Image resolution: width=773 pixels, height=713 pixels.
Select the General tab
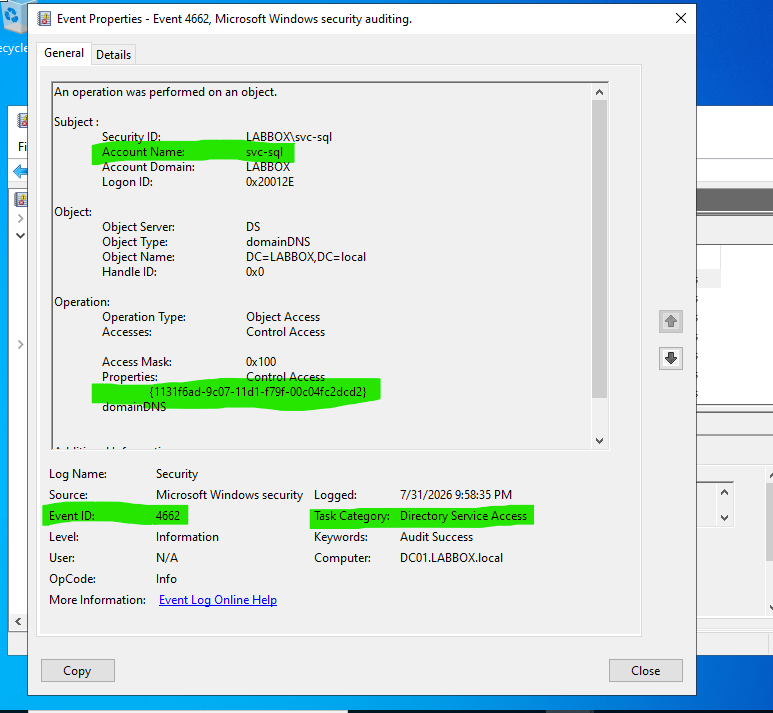point(64,53)
